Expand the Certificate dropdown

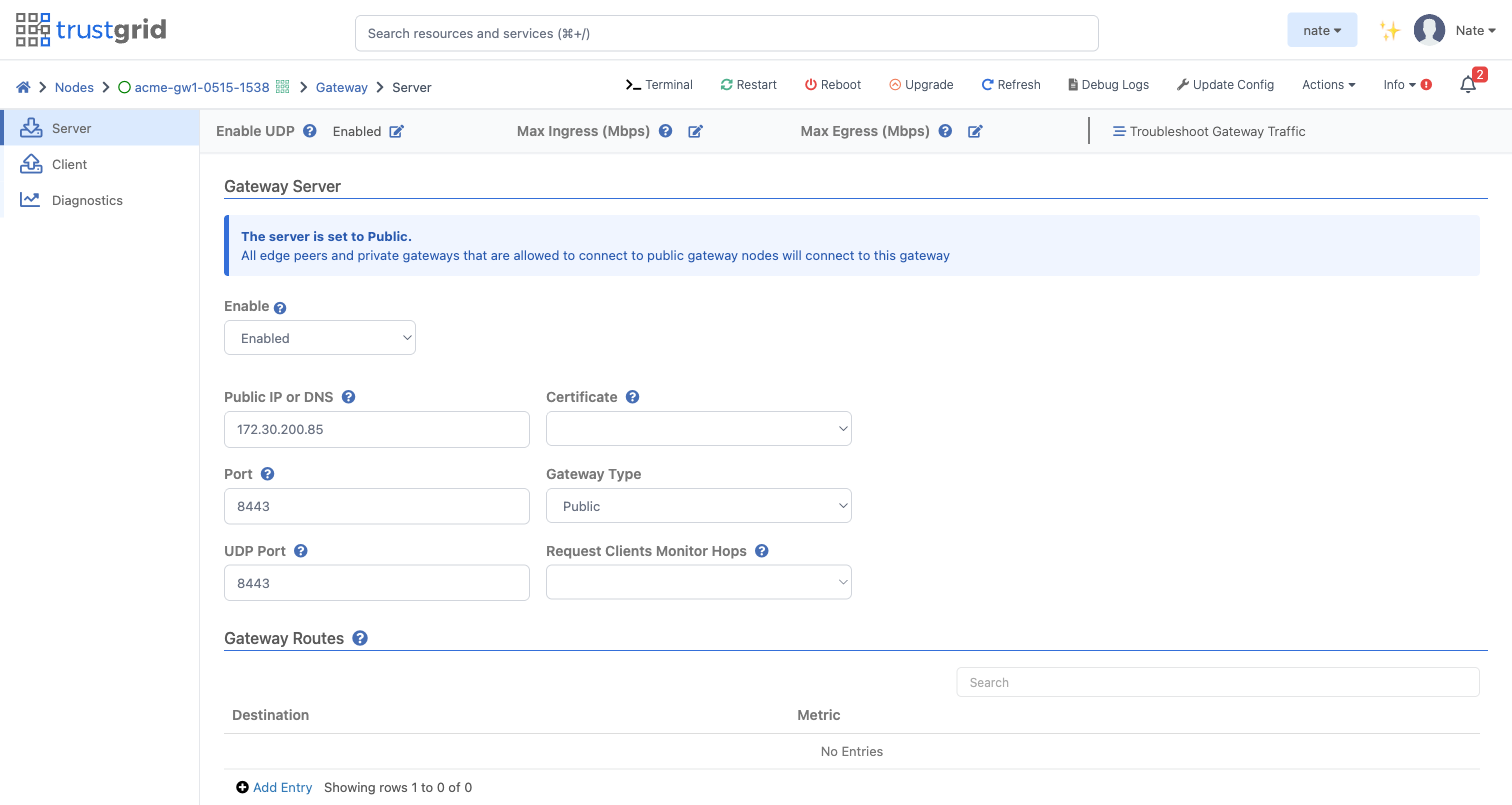pos(699,429)
